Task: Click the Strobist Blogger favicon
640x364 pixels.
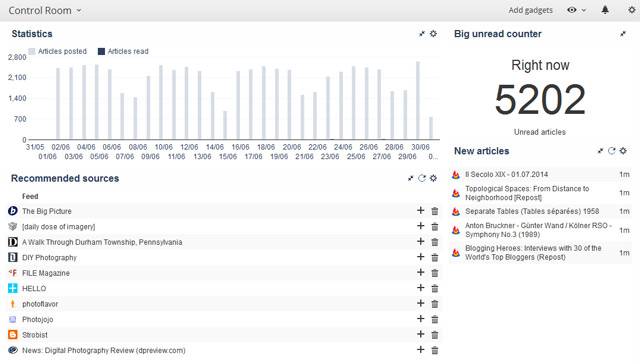Action: coord(13,335)
